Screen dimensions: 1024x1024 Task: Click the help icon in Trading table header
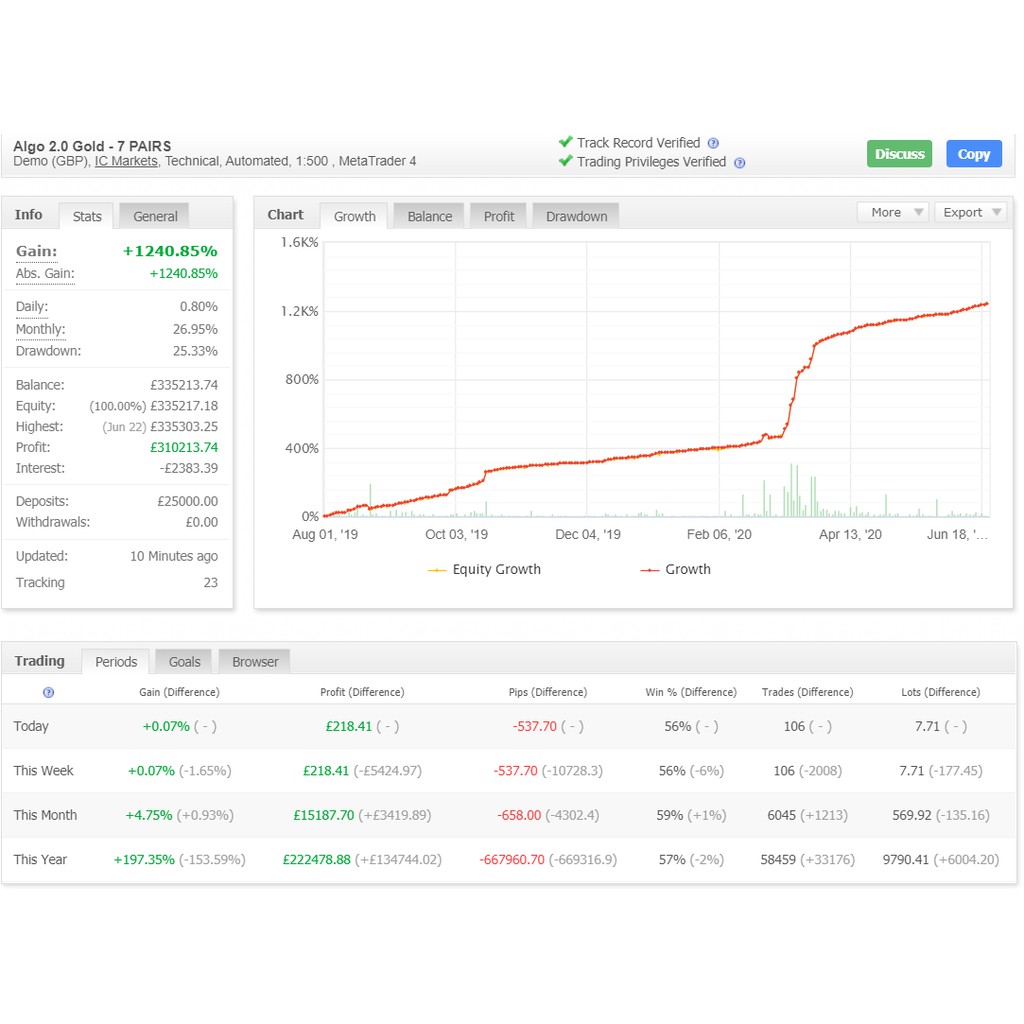pyautogui.click(x=48, y=692)
